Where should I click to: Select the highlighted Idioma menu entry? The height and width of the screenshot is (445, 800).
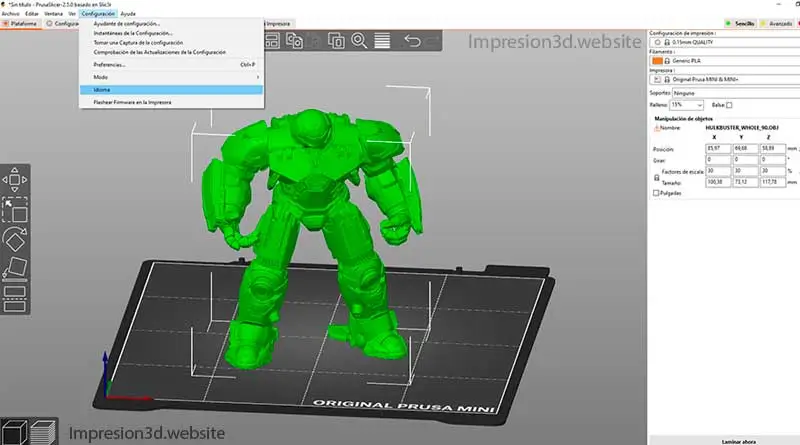coord(171,90)
